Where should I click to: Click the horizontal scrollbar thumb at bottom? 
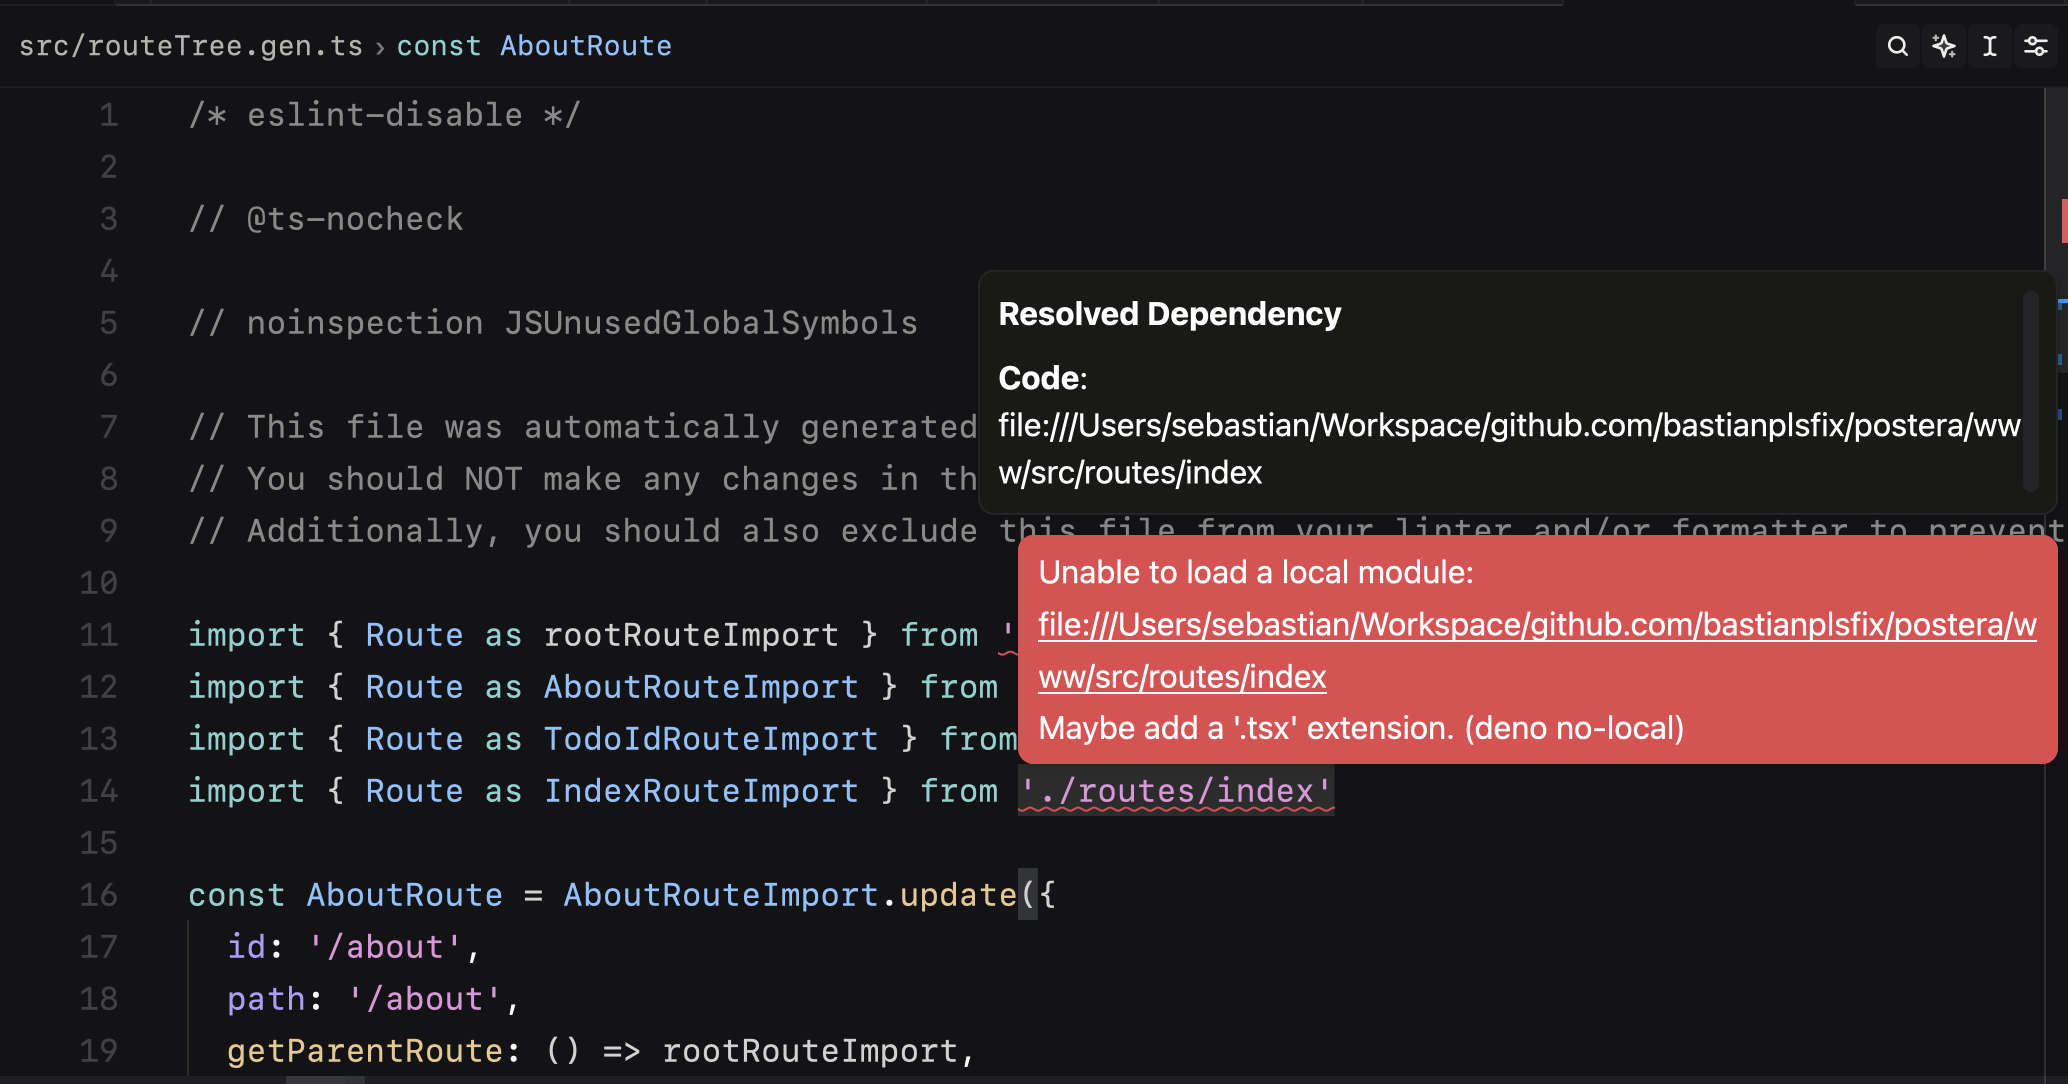click(325, 1080)
